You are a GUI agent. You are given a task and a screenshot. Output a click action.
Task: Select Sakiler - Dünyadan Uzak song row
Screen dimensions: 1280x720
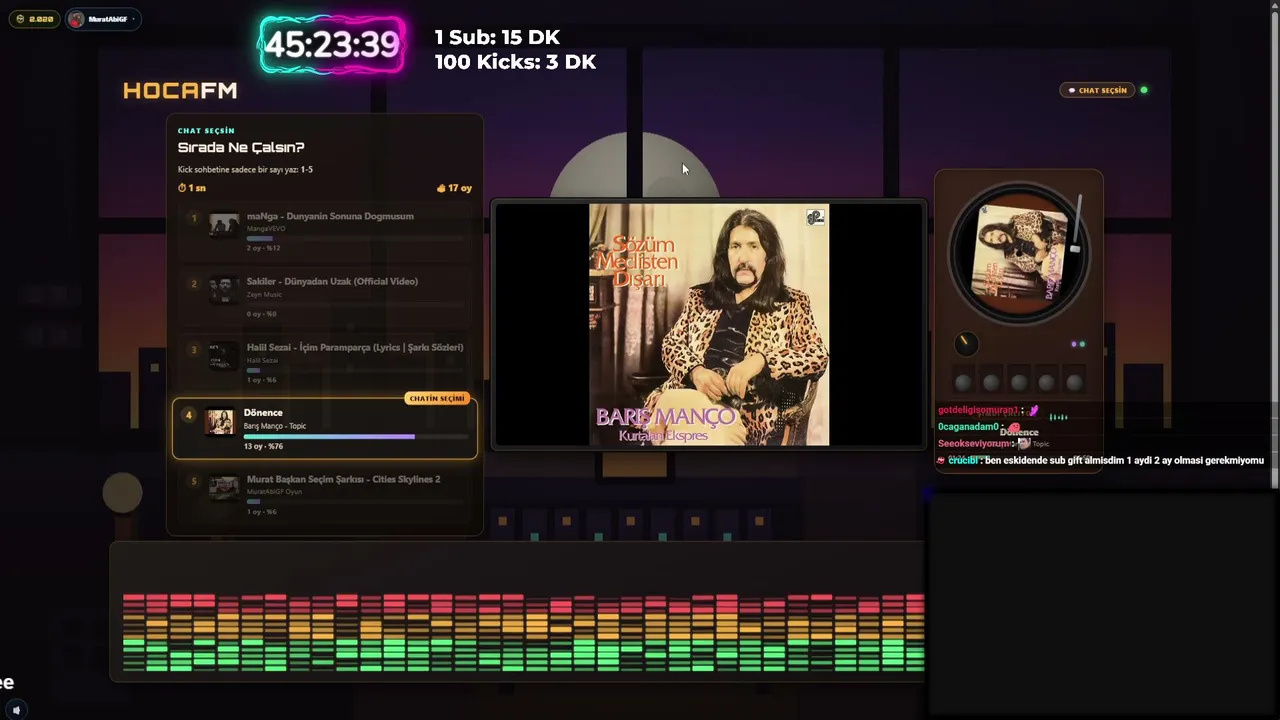coord(325,297)
